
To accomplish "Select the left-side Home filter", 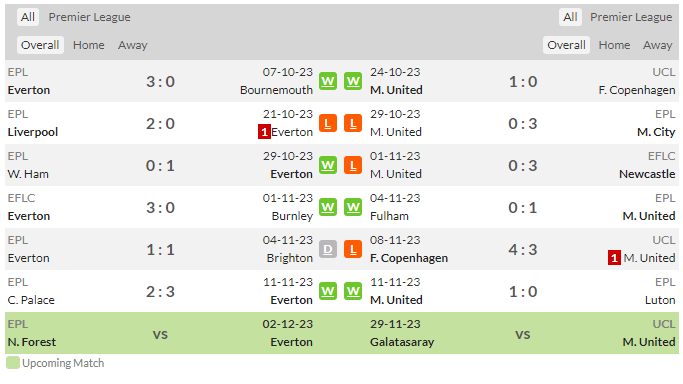I will coord(88,45).
